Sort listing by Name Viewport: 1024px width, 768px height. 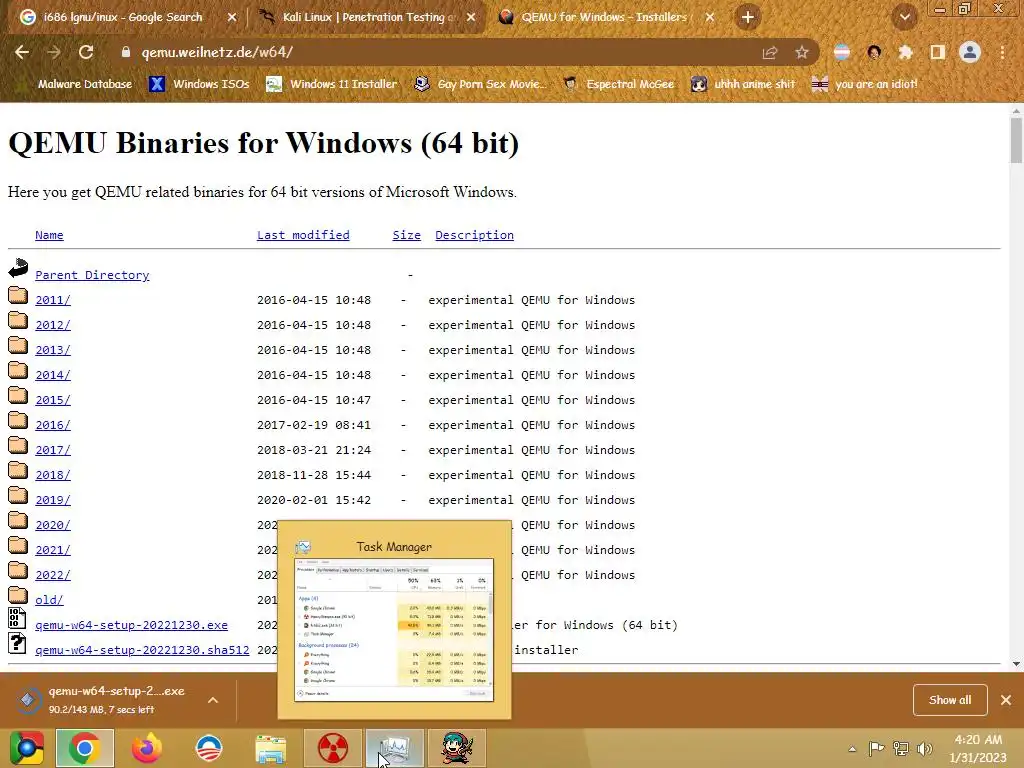(49, 235)
